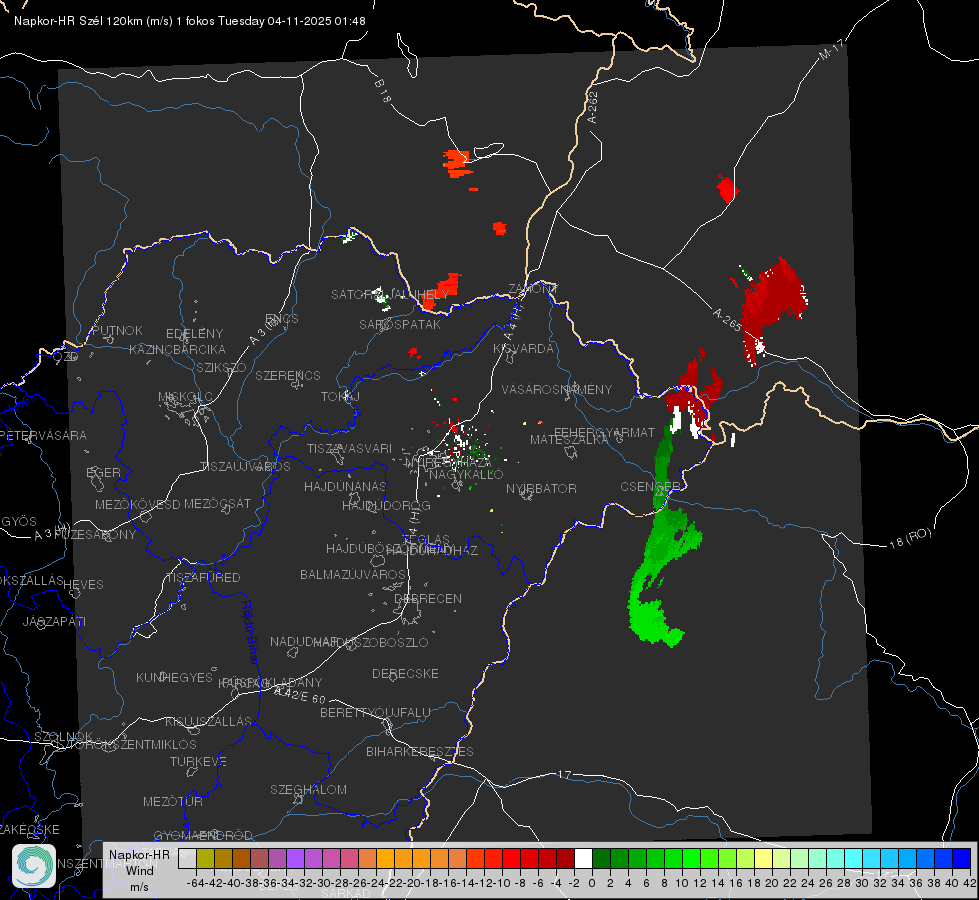This screenshot has width=979, height=900.
Task: Click the FEHÉRGYARMAT town label
Action: 605,432
